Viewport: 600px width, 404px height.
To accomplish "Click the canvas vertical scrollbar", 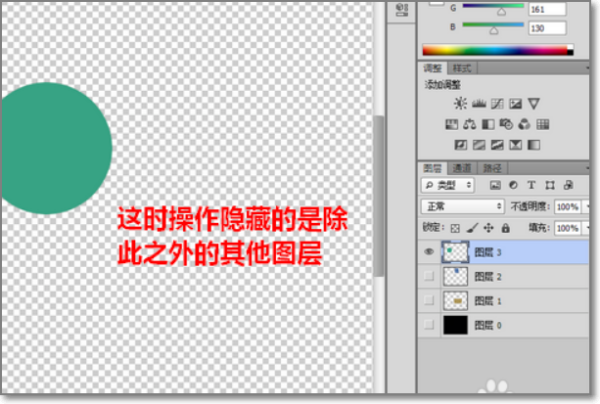I will pyautogui.click(x=379, y=195).
